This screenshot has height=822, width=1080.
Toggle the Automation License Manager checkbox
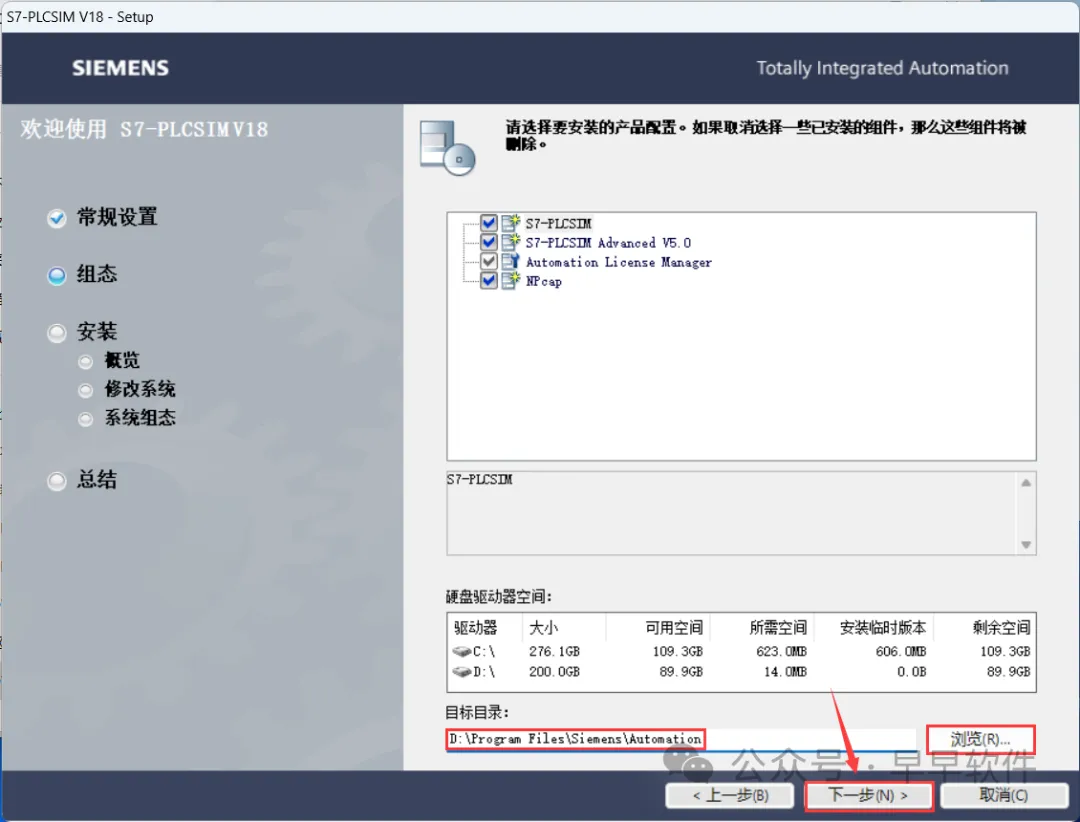488,261
